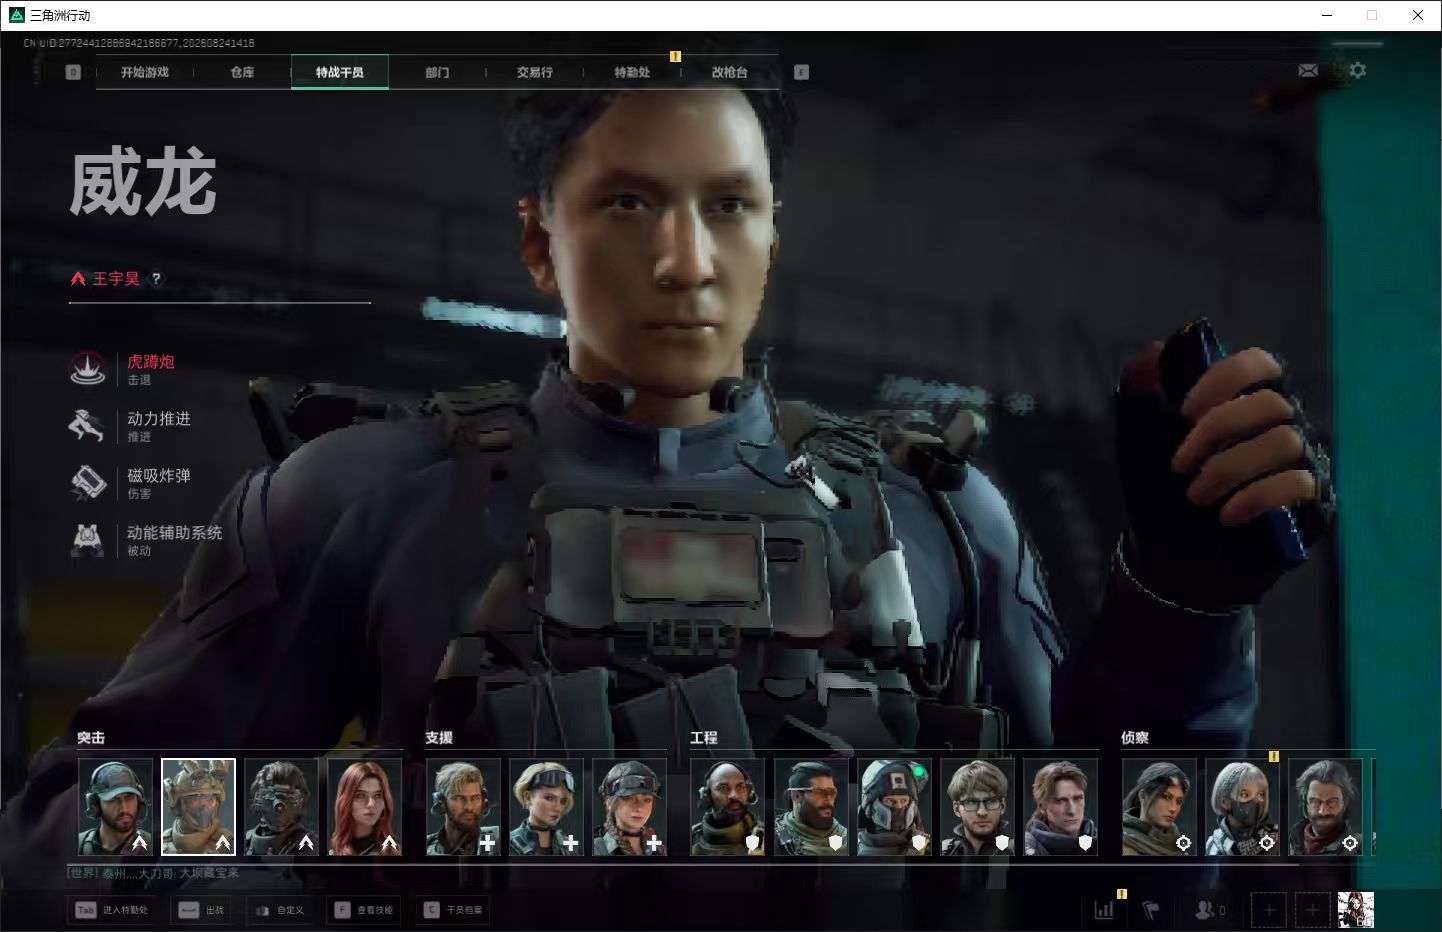The image size is (1442, 932).
Task: Go to the 交易行 tab
Action: point(535,72)
